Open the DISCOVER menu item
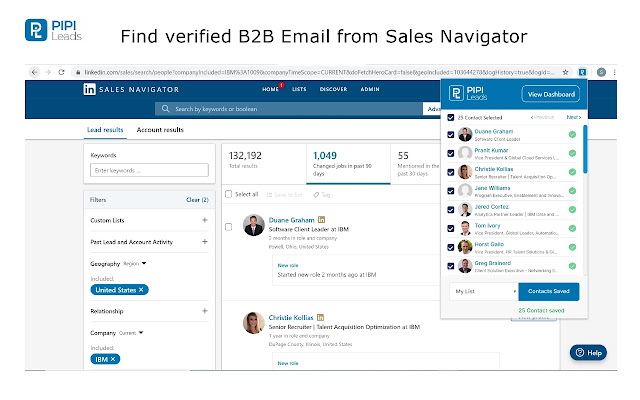The height and width of the screenshot is (400, 640). [333, 89]
